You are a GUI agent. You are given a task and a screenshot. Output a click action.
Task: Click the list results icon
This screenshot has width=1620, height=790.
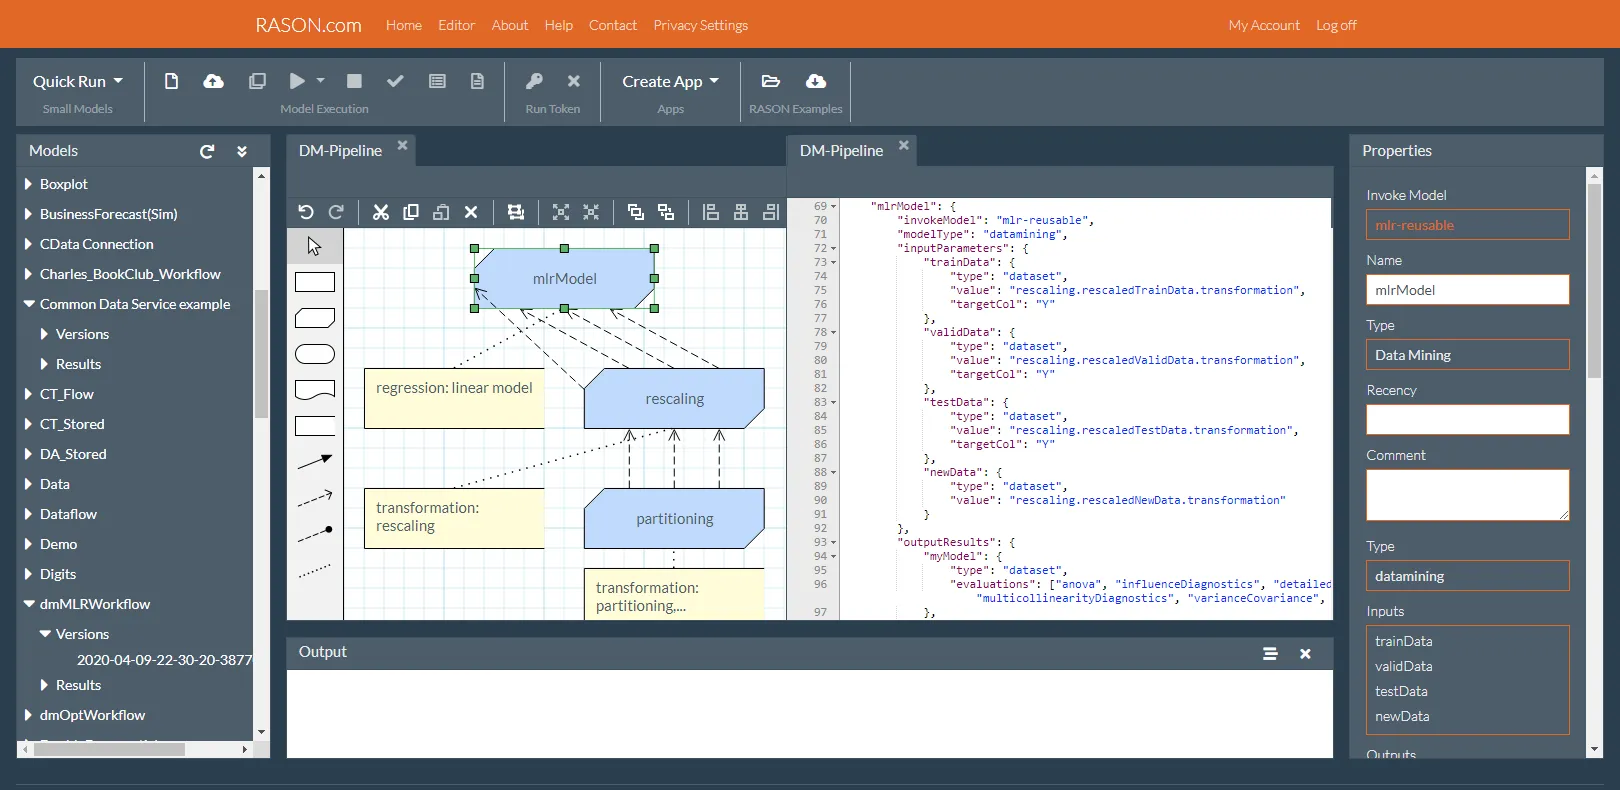coord(437,81)
